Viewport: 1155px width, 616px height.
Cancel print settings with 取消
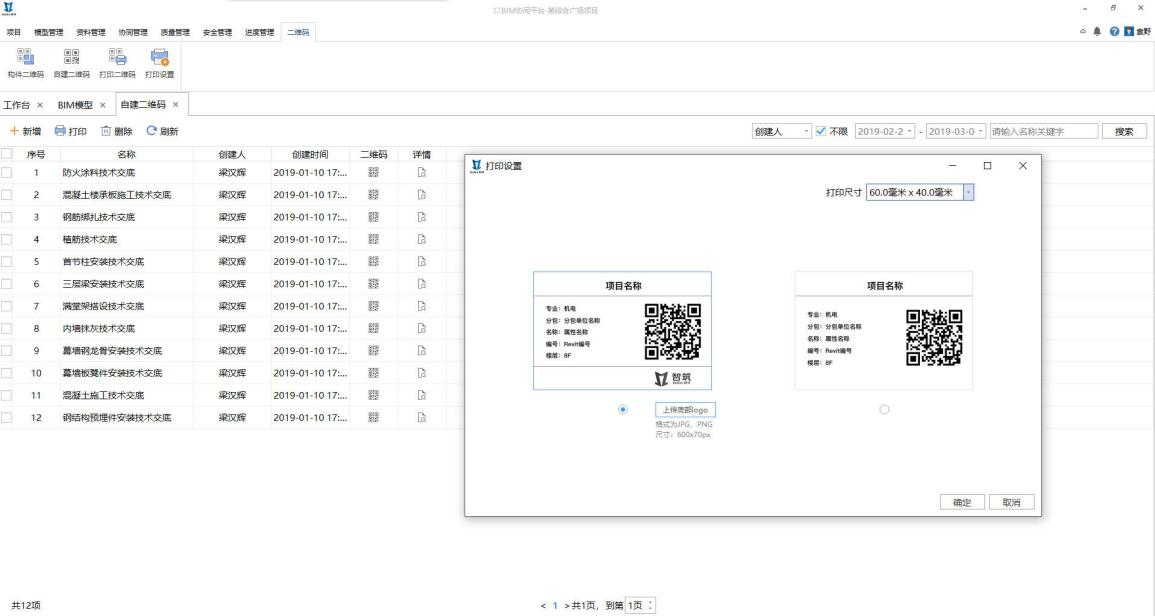tap(1011, 502)
